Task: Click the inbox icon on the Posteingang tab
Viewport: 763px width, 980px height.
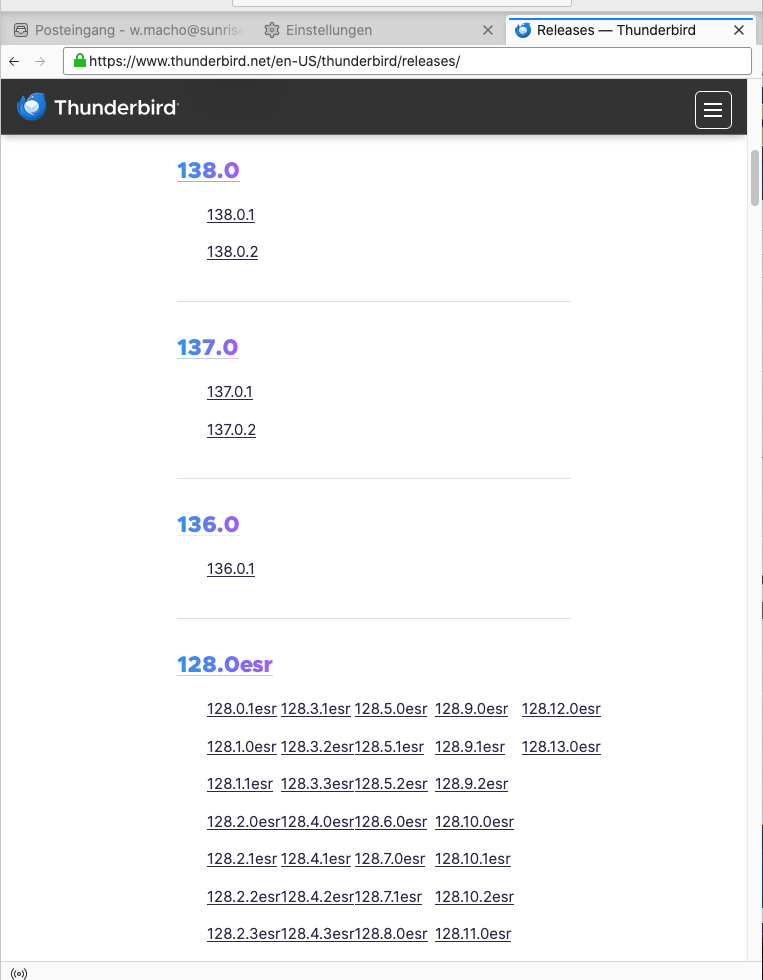Action: coord(21,31)
